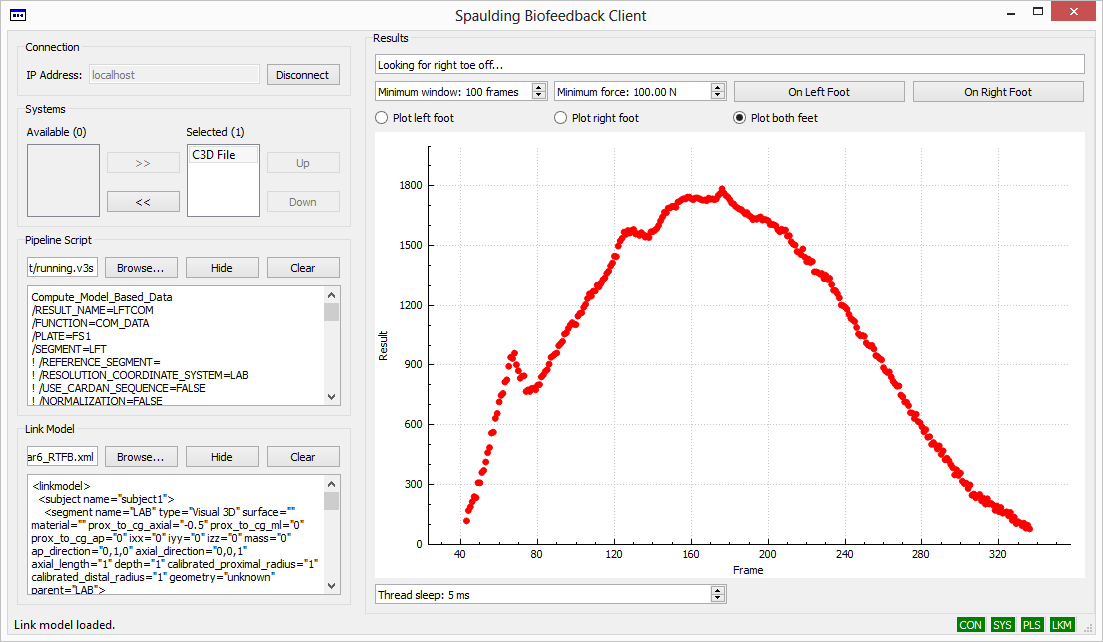The image size is (1103, 642).
Task: Select Plot left foot option
Action: tap(415, 117)
